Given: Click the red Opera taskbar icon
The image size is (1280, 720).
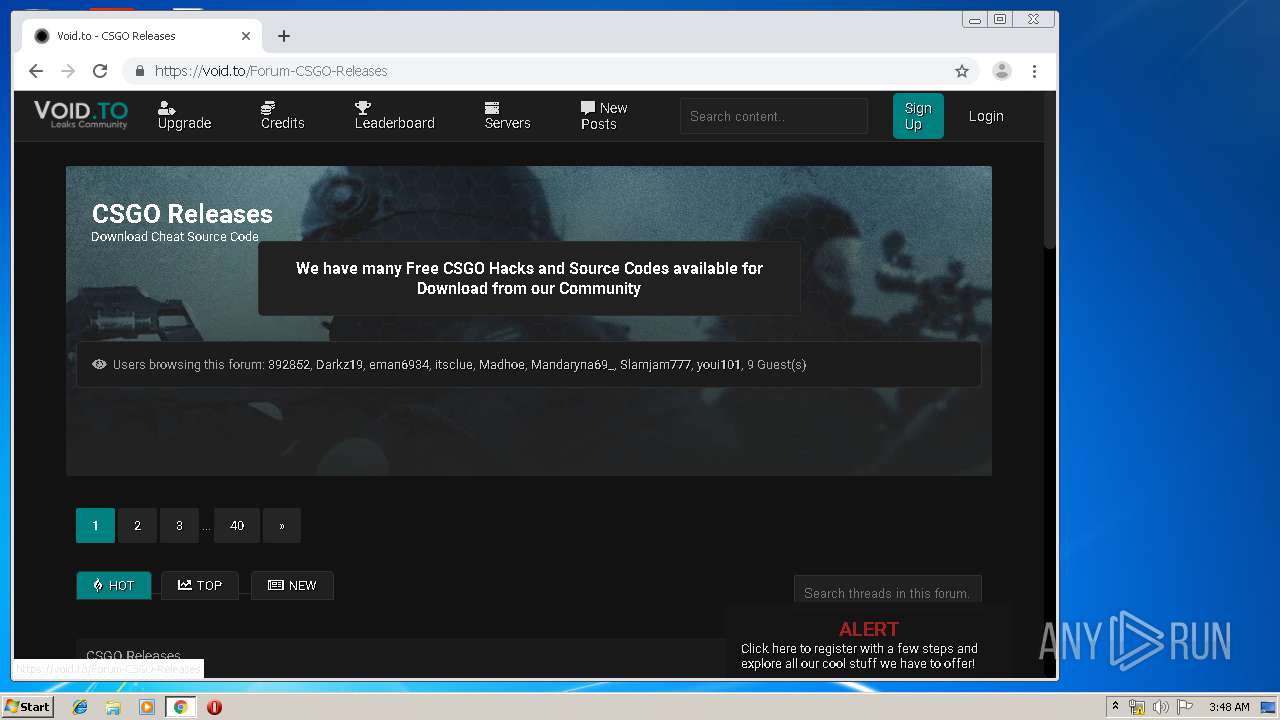Looking at the screenshot, I should click(x=214, y=707).
